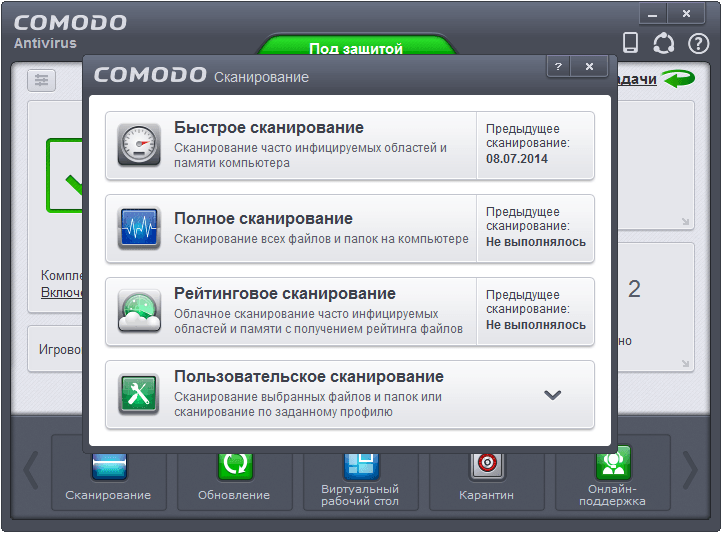722x533 pixels.
Task: Click the Виртуальный рабочий стол blue icon
Action: pyautogui.click(x=361, y=465)
